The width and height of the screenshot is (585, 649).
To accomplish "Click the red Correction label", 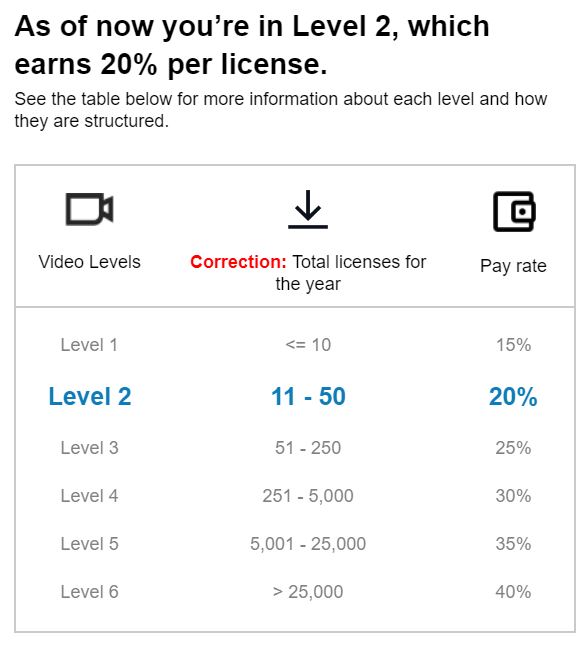I will click(x=238, y=262).
